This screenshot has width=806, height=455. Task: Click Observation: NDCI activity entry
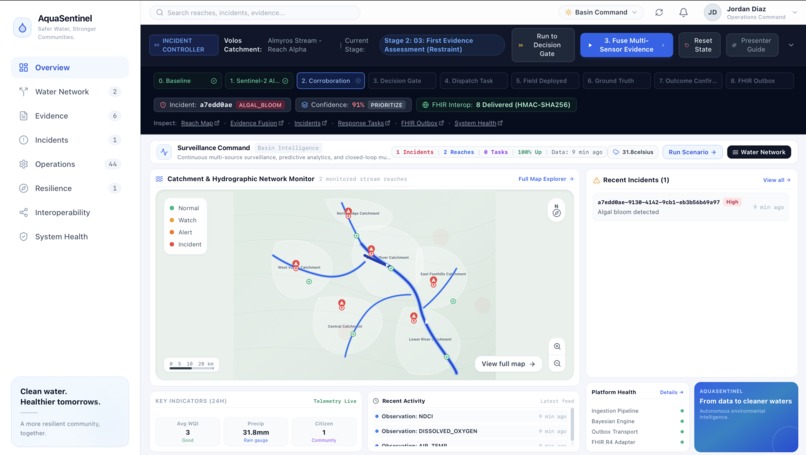(471, 416)
